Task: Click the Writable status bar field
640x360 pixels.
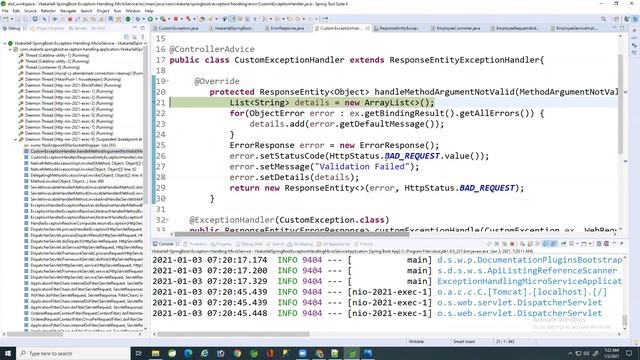Action: click(x=417, y=341)
